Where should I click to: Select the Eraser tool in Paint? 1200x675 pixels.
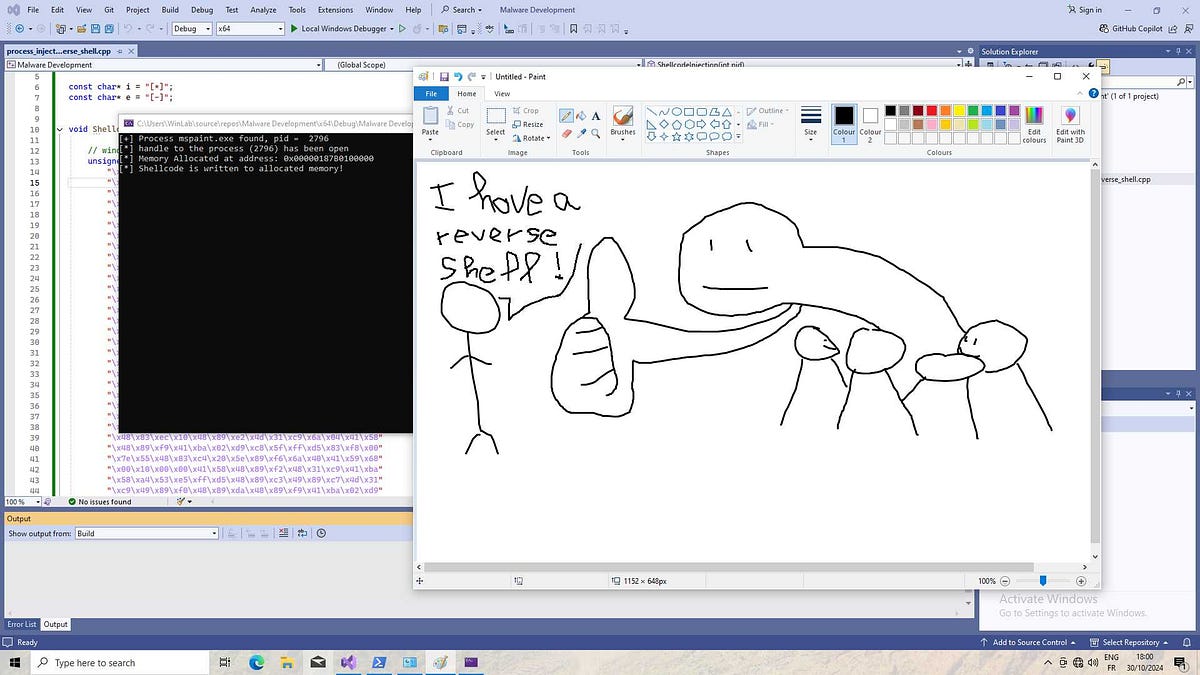coord(566,133)
